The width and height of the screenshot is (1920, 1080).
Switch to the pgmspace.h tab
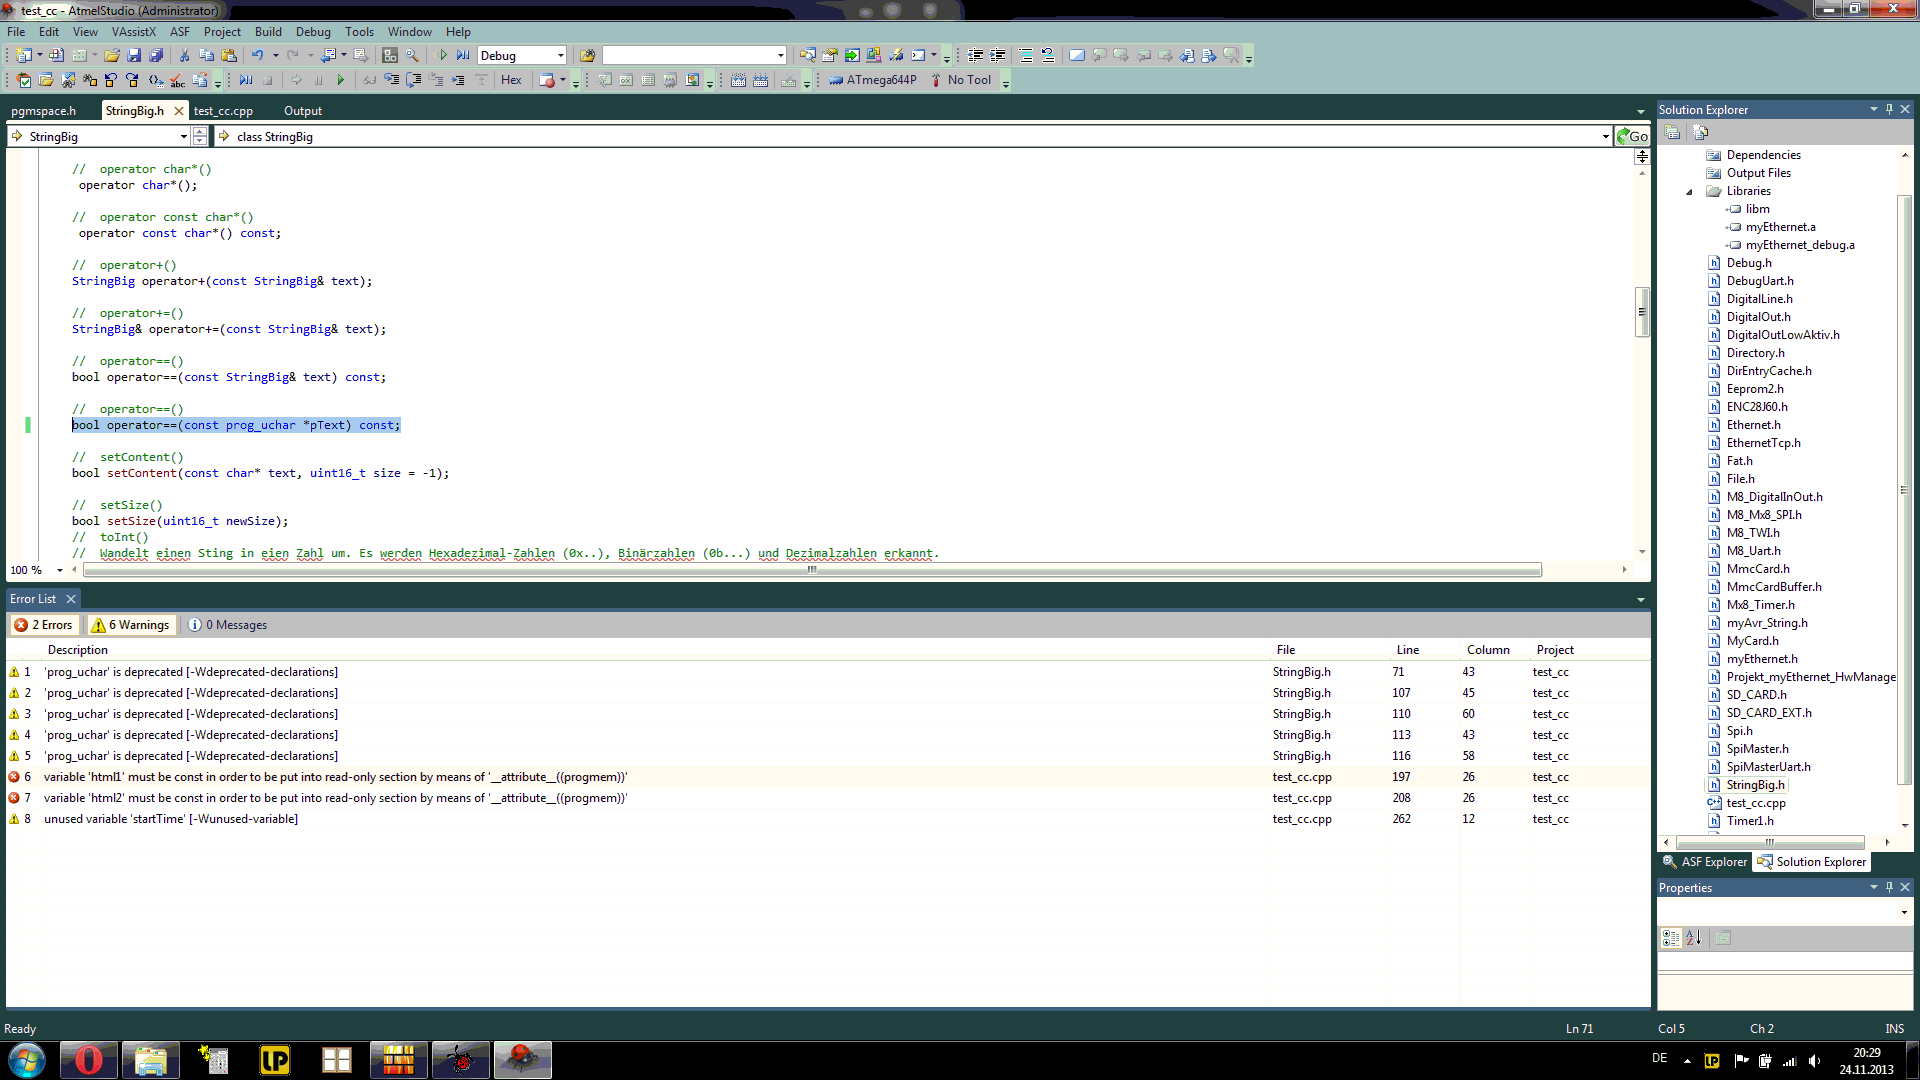click(43, 111)
